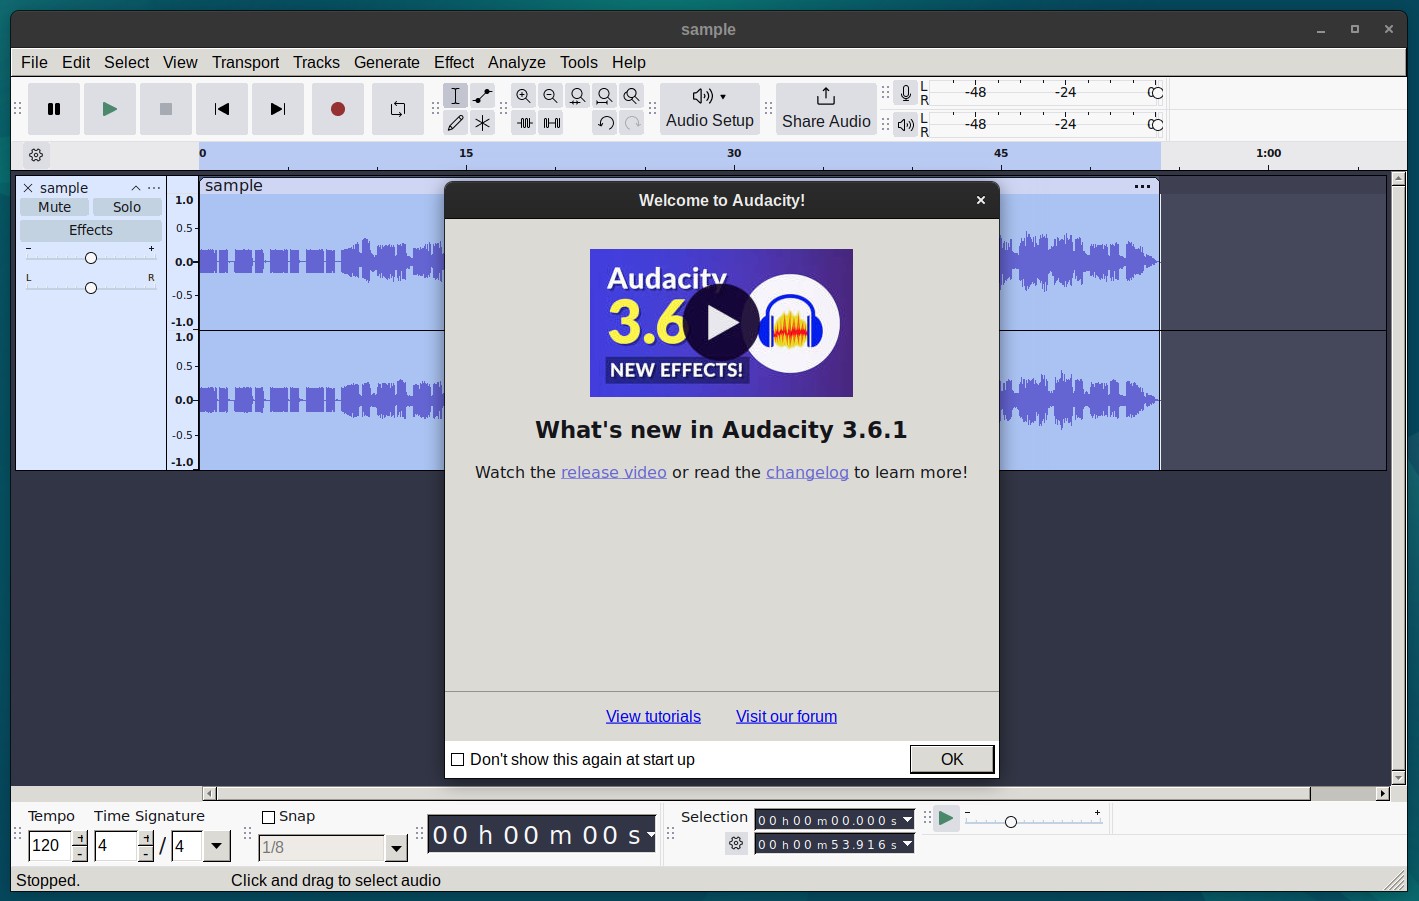1419x901 pixels.
Task: Open the sample track menu dots
Action: (154, 188)
